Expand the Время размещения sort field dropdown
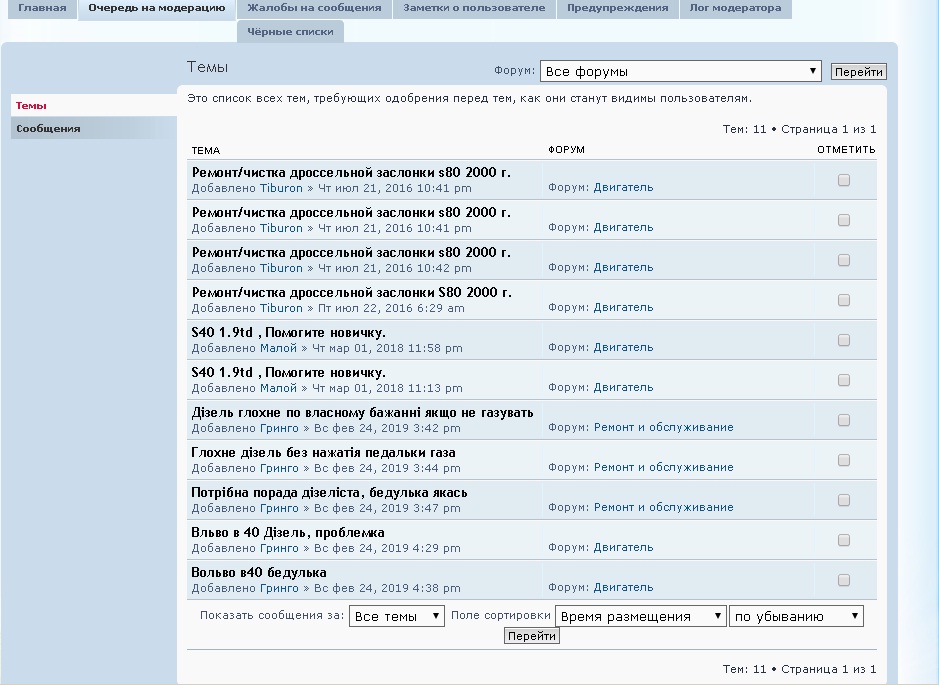Image resolution: width=939 pixels, height=685 pixels. tap(640, 617)
